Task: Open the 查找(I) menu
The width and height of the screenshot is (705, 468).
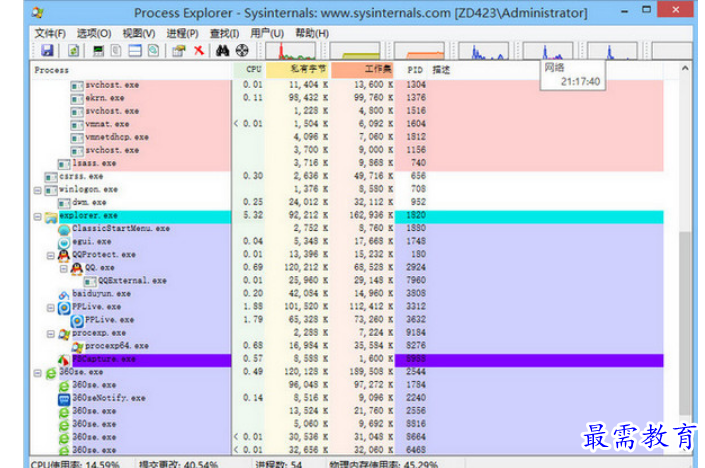Action: click(224, 33)
